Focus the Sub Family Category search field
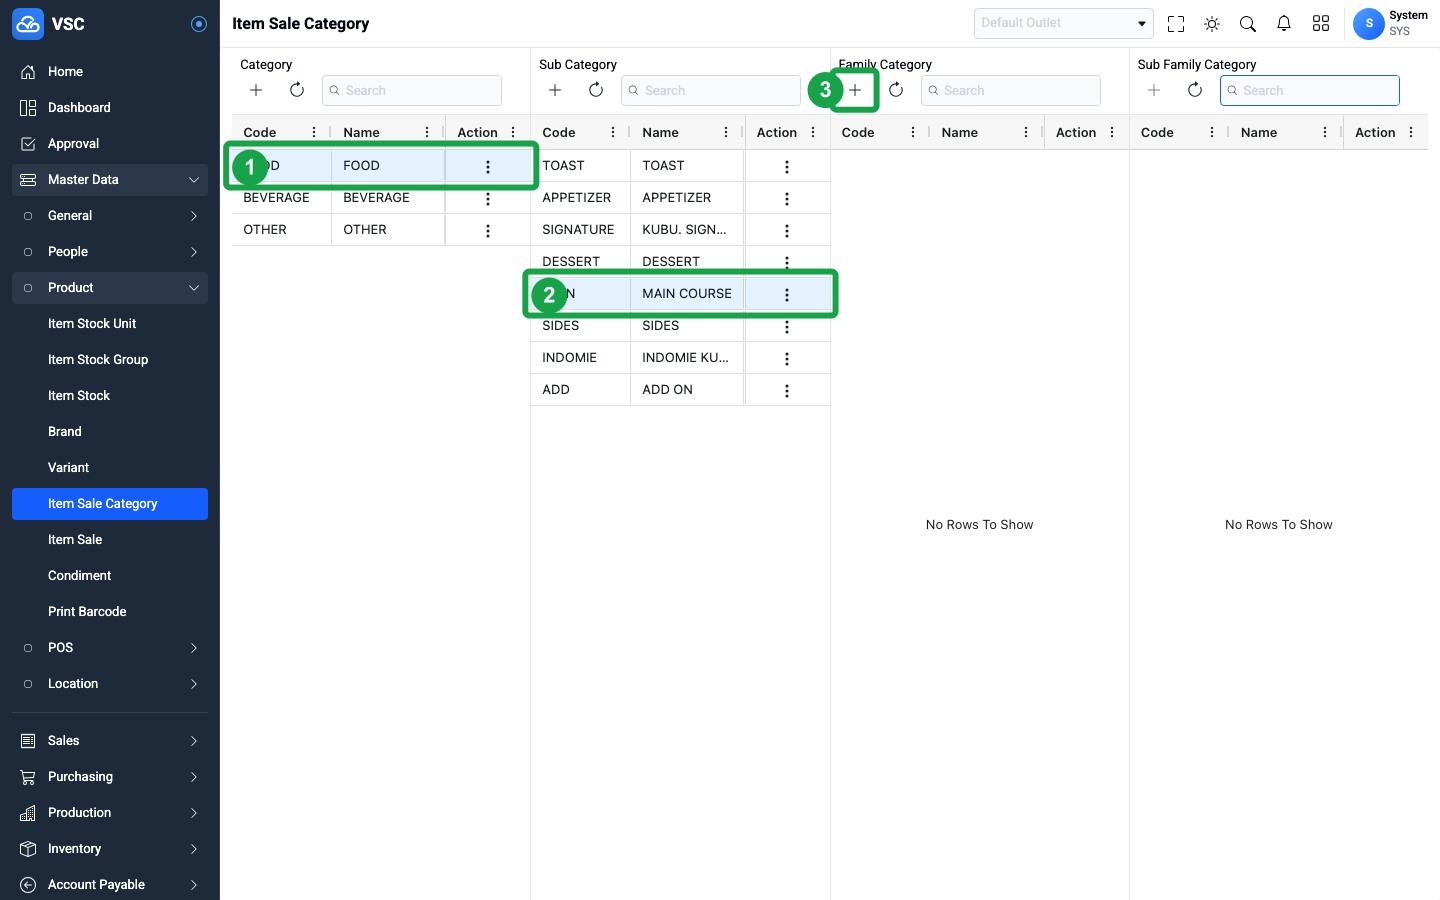1440x900 pixels. click(1310, 90)
